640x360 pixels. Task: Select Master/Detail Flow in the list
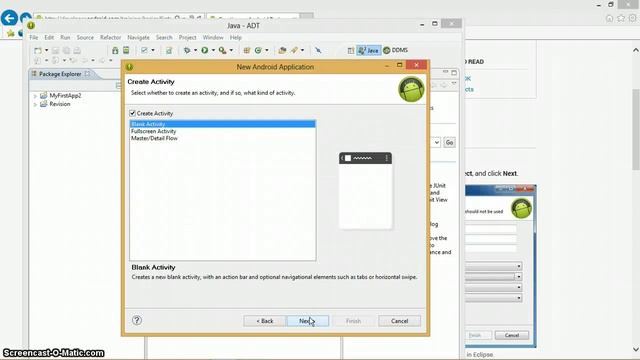(222, 138)
